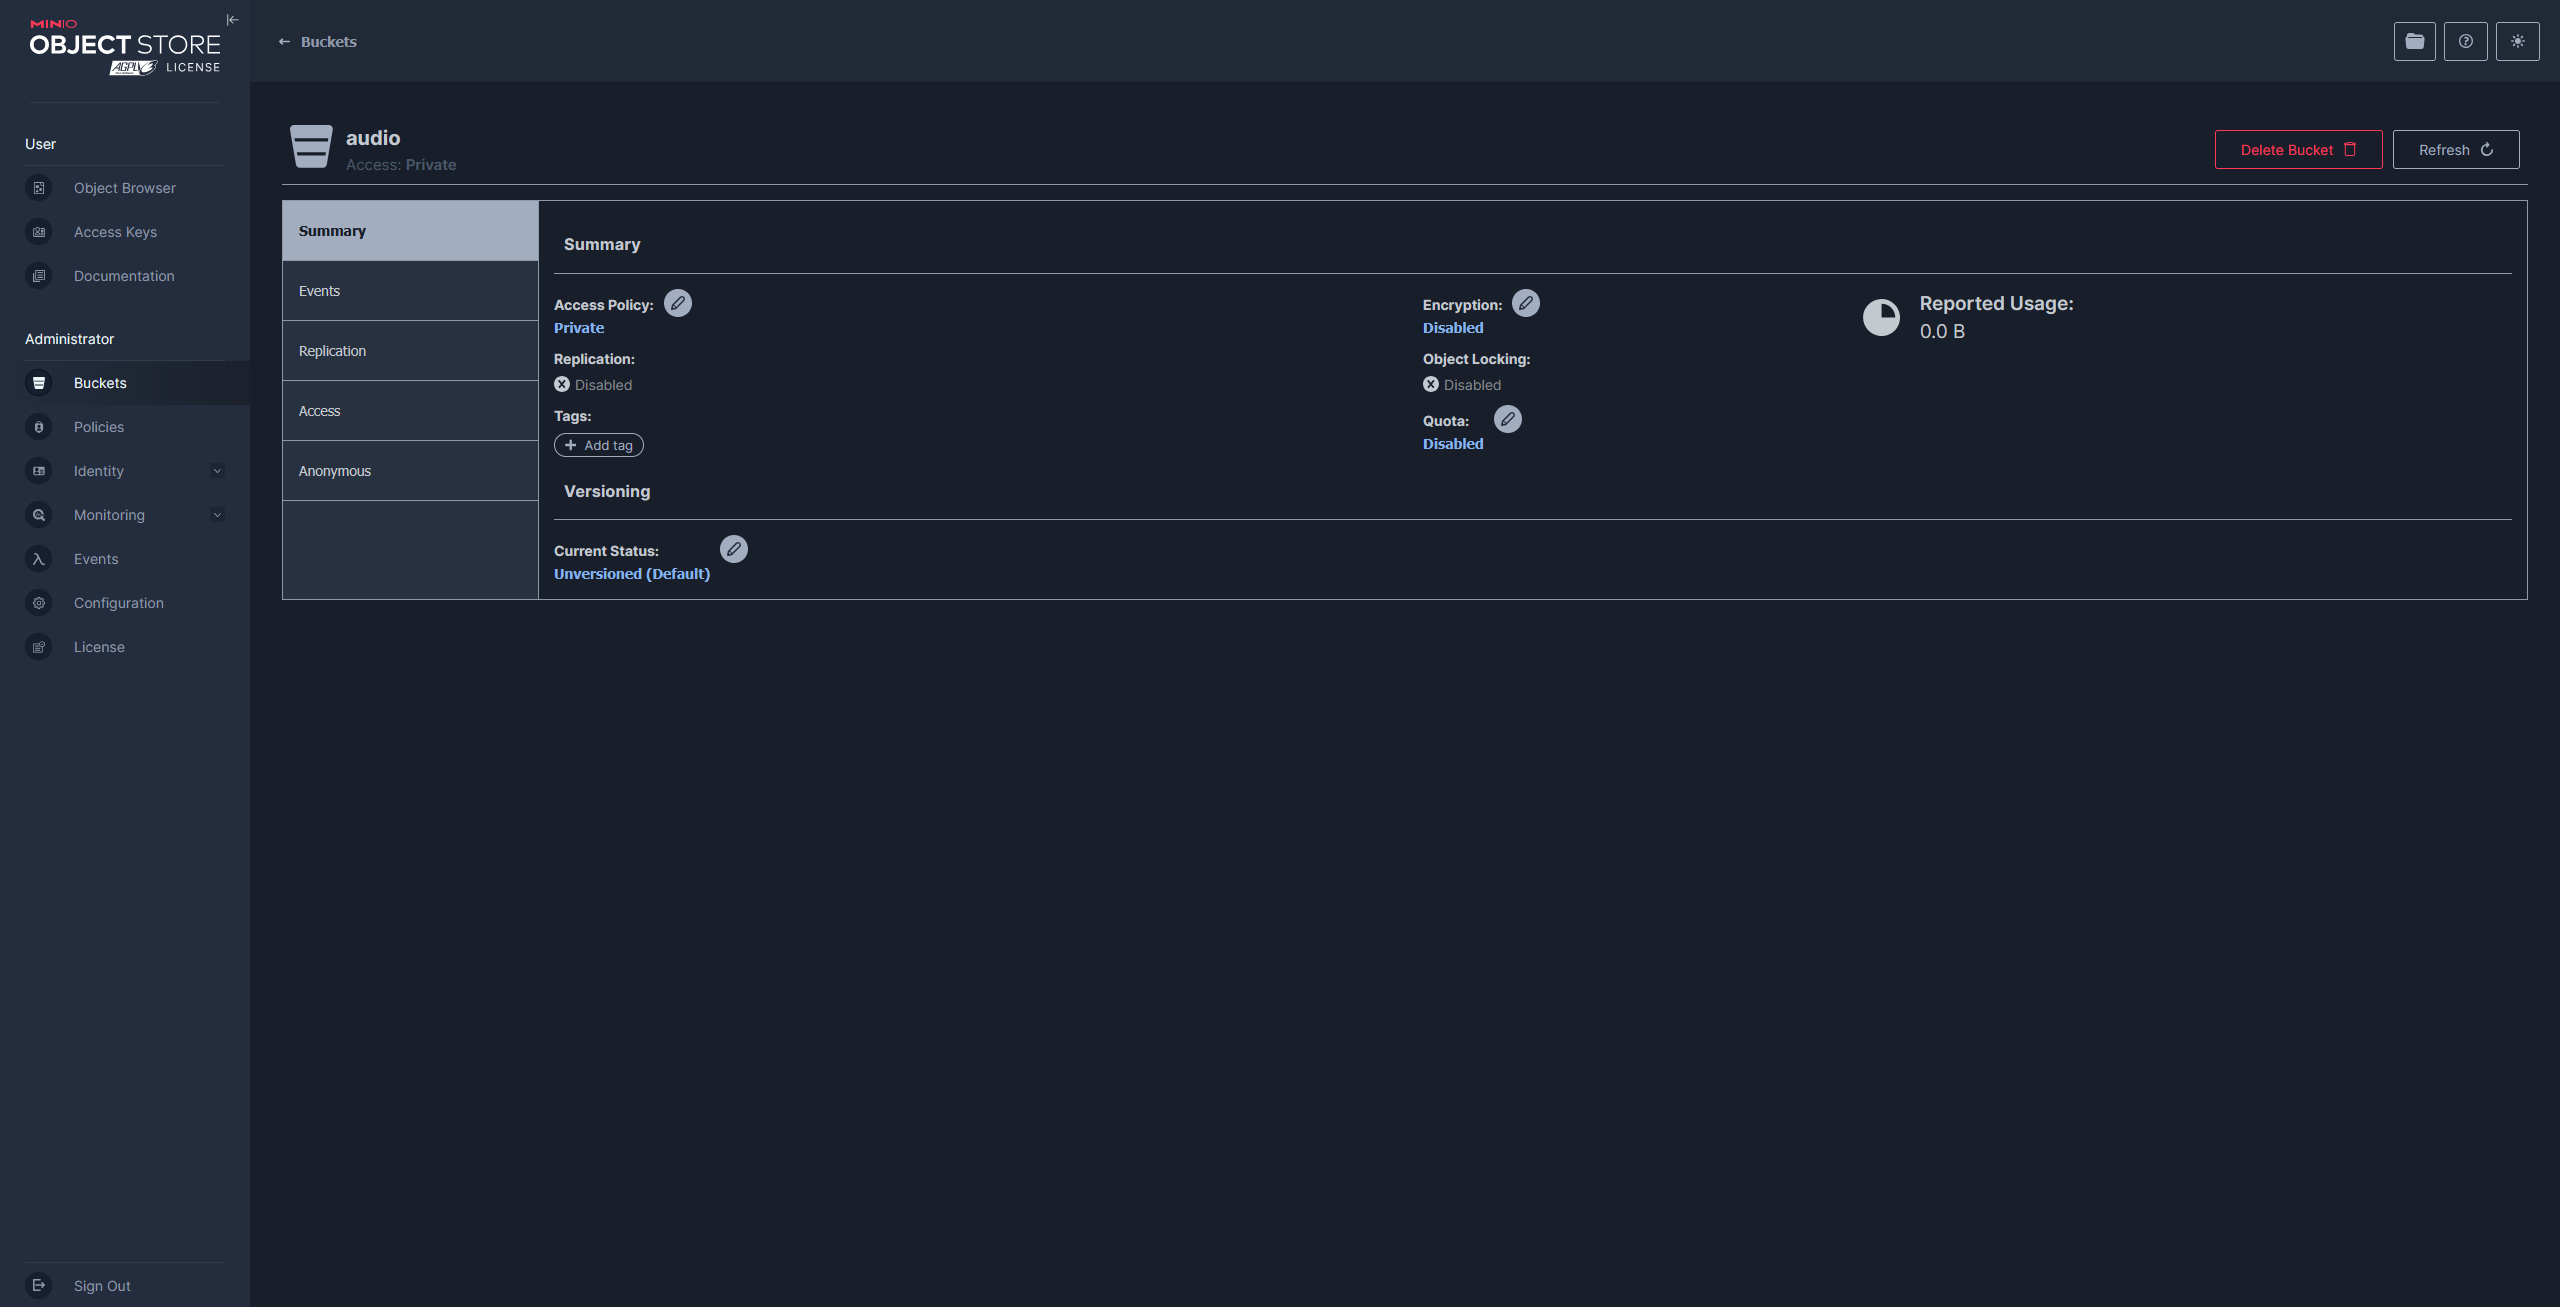Edit the Access Policy with pencil icon
The width and height of the screenshot is (2560, 1307).
[678, 303]
